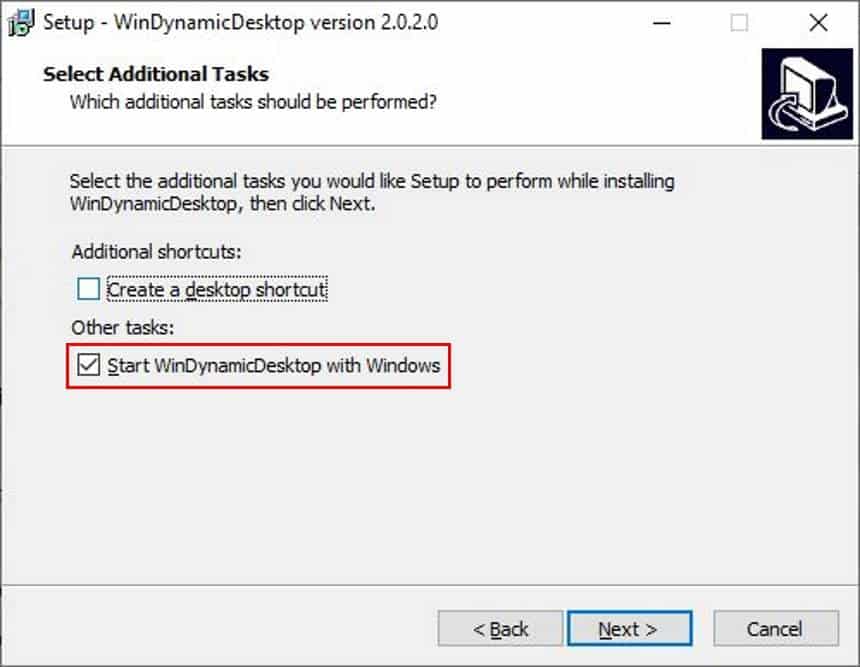860x667 pixels.
Task: Click the 'Start WinDynamicDesktop with Windows' label text
Action: tap(274, 365)
